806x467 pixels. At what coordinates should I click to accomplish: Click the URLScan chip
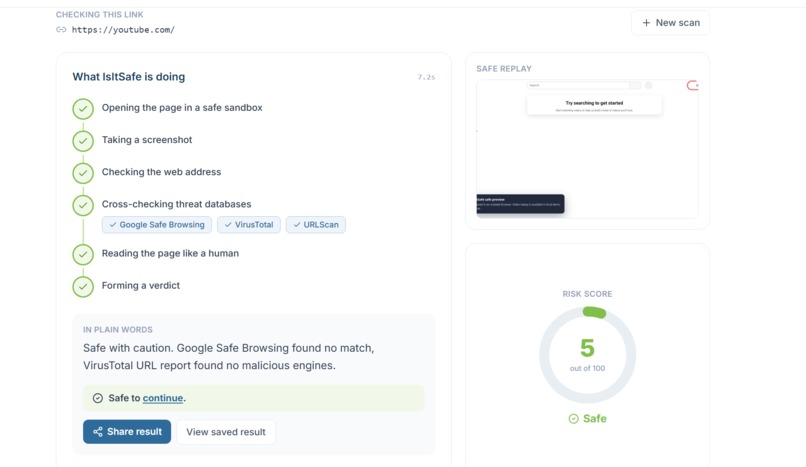click(x=316, y=225)
